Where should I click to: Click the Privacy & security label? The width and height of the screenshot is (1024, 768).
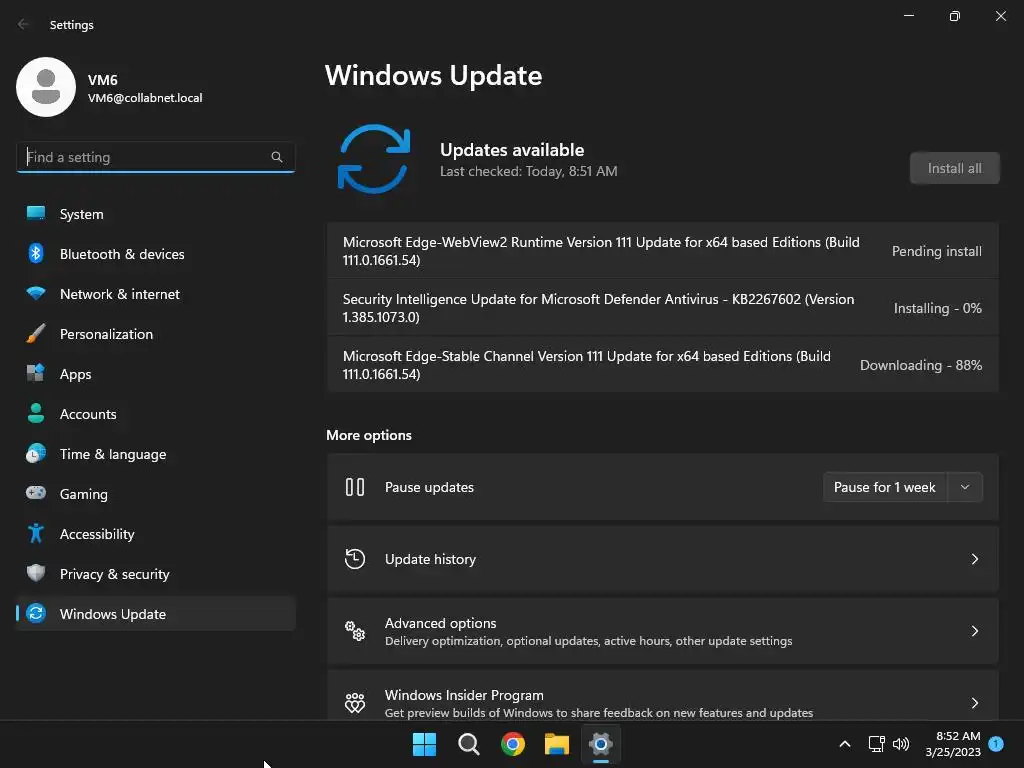tap(114, 574)
